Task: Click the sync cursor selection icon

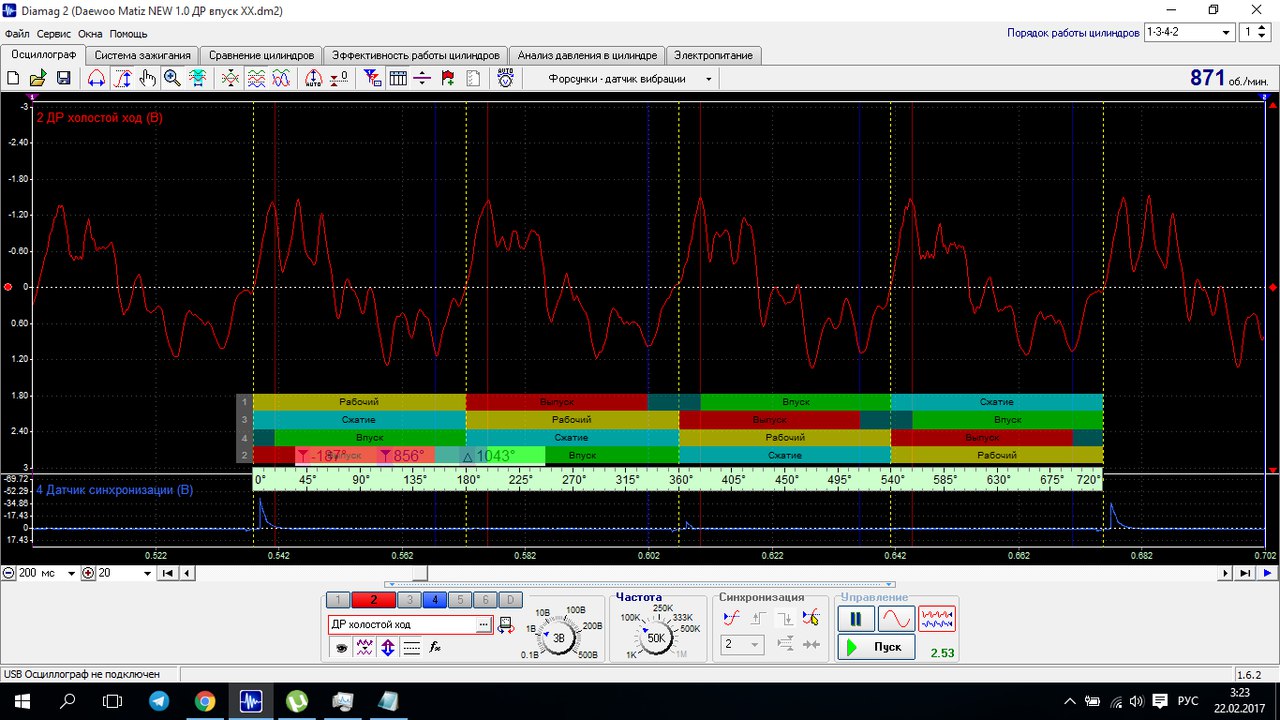Action: pyautogui.click(x=811, y=618)
